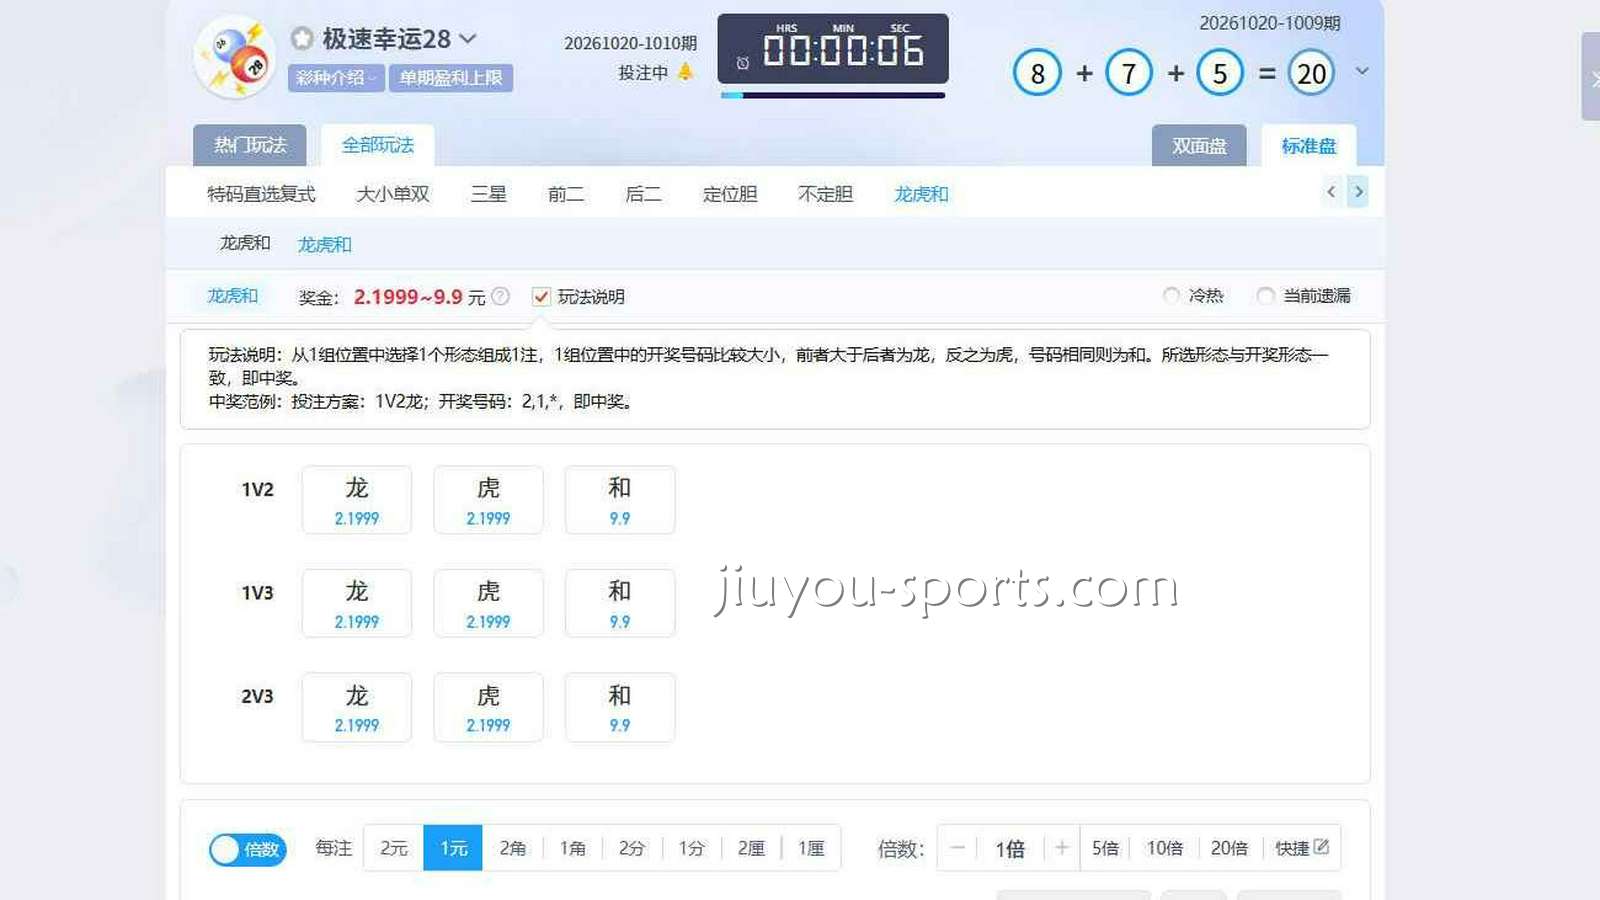Click the 1倍 multiplier input field
The image size is (1600, 900).
point(1010,848)
